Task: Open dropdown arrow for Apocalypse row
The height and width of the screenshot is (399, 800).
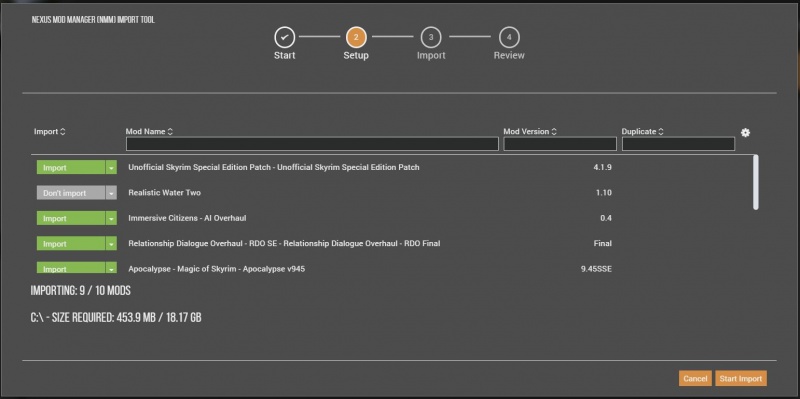Action: tap(111, 268)
